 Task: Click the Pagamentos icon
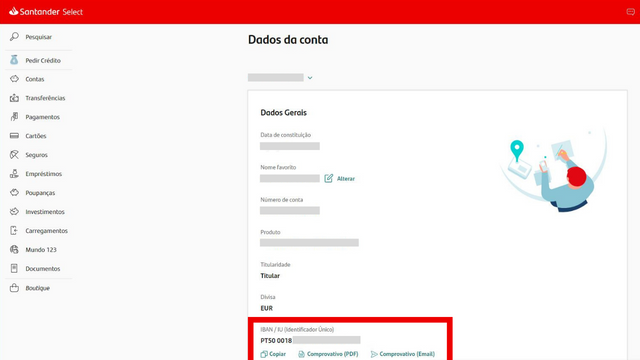point(14,117)
